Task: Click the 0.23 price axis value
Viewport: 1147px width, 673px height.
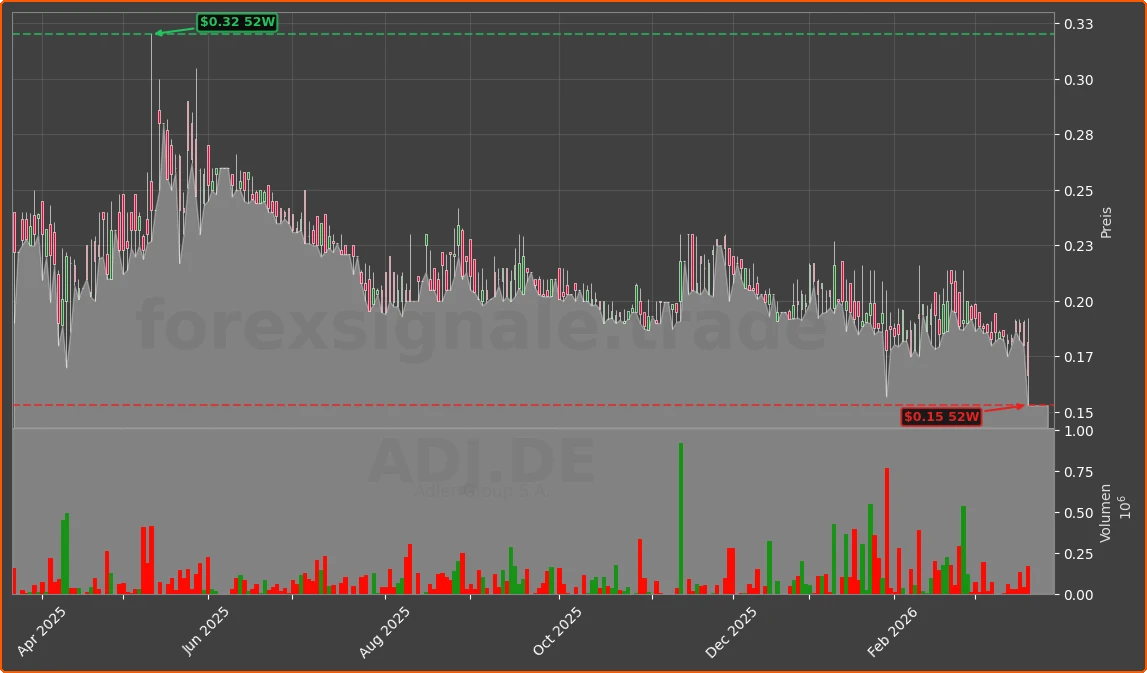Action: click(1079, 247)
